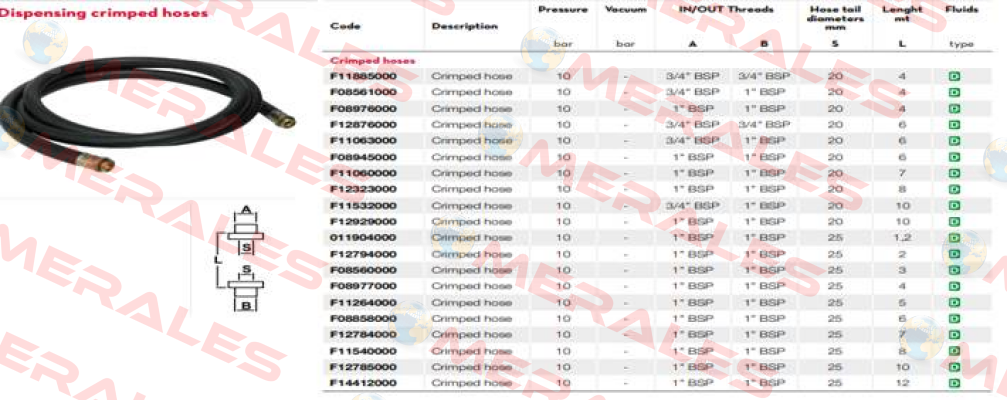Click the red 'Crimped hoses' section label
The image size is (1007, 400).
click(x=372, y=60)
